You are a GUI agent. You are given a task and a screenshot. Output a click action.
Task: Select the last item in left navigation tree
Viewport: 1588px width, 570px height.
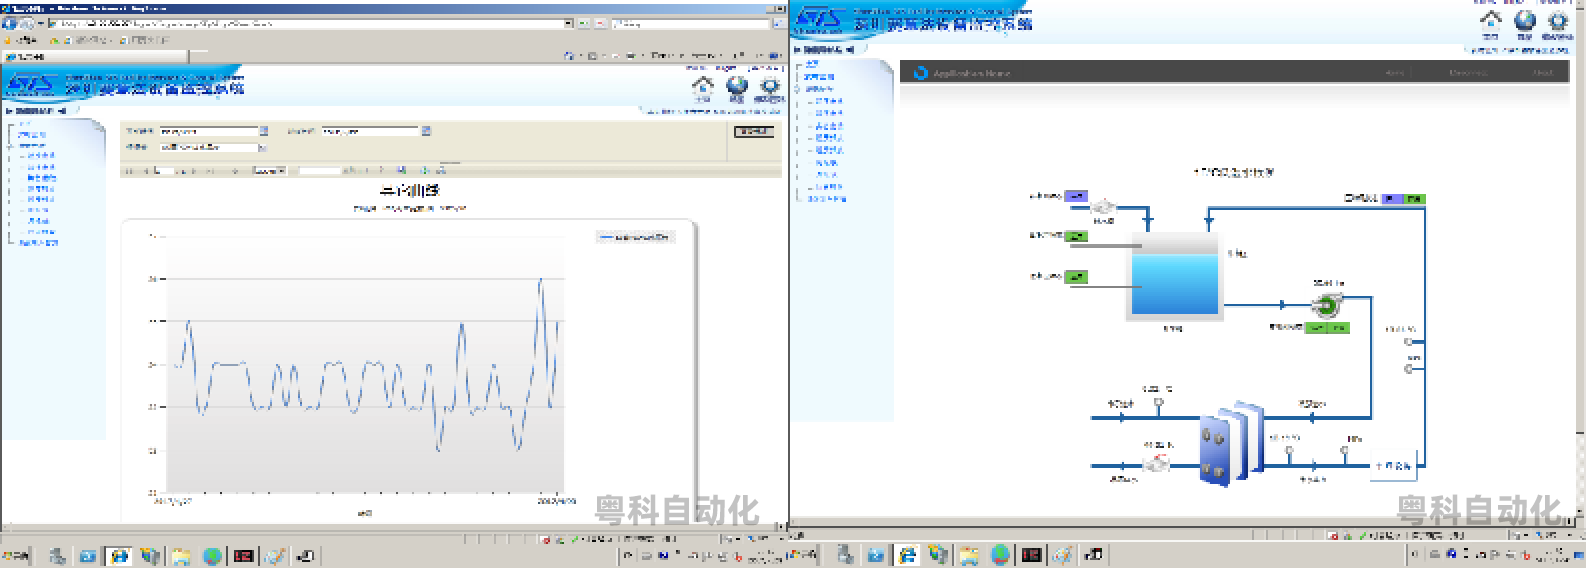pyautogui.click(x=38, y=243)
